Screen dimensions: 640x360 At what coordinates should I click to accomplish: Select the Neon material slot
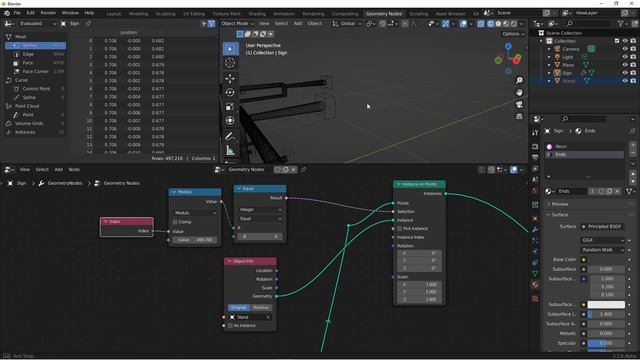584,147
